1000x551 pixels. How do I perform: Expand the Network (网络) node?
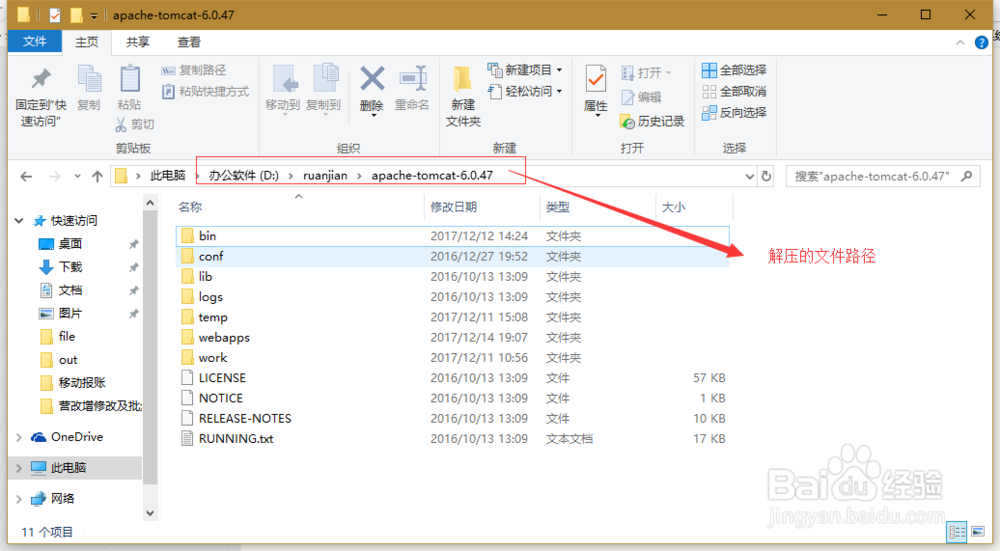point(18,499)
